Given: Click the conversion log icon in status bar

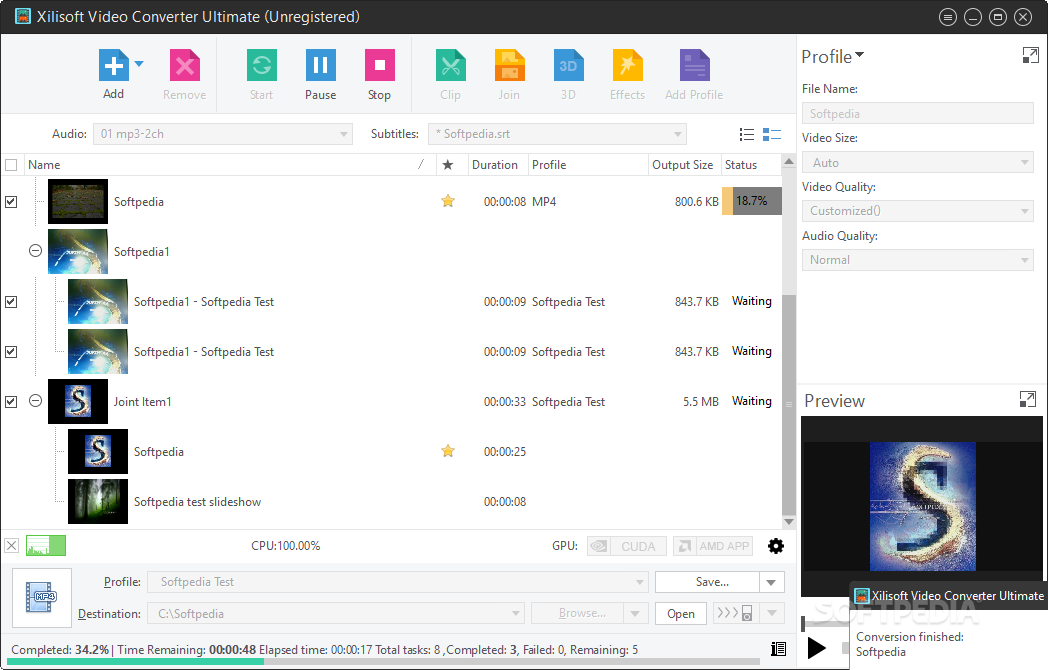Looking at the screenshot, I should [x=778, y=649].
